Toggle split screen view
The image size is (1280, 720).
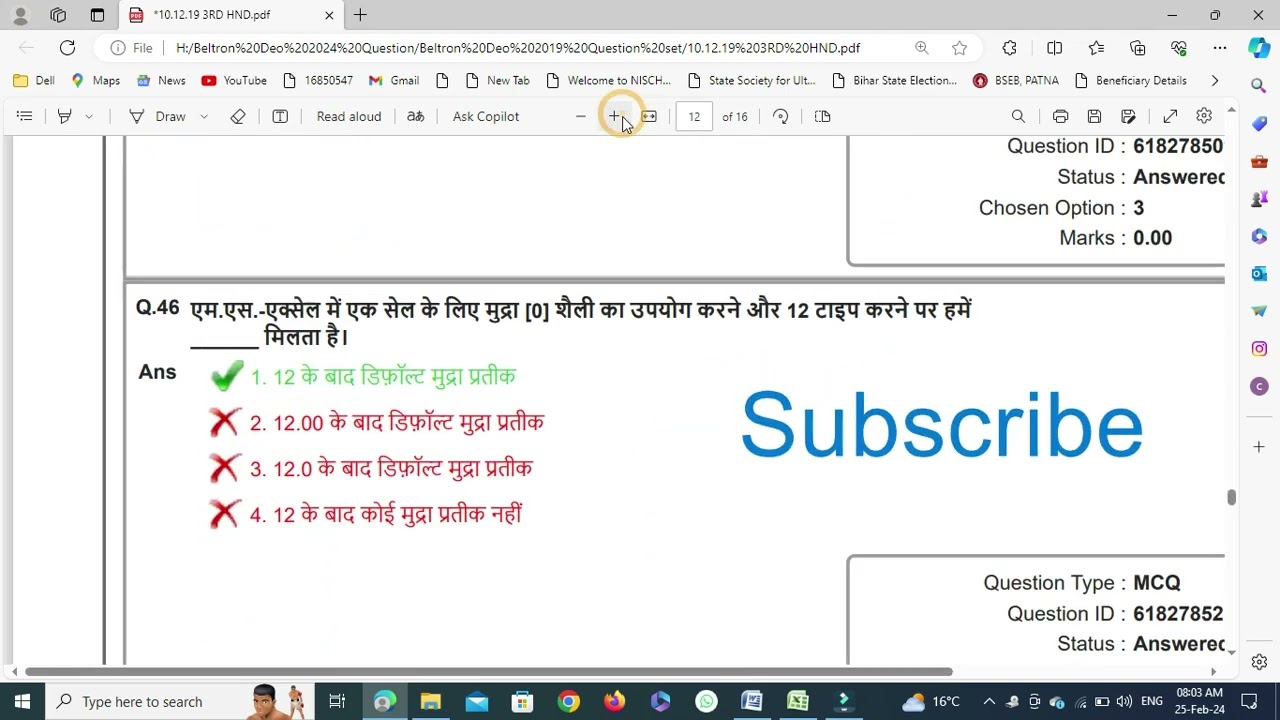(x=1054, y=48)
